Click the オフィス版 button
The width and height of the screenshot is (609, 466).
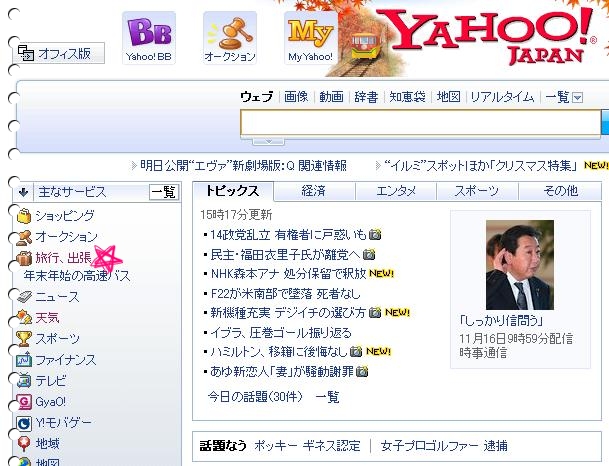[x=60, y=53]
